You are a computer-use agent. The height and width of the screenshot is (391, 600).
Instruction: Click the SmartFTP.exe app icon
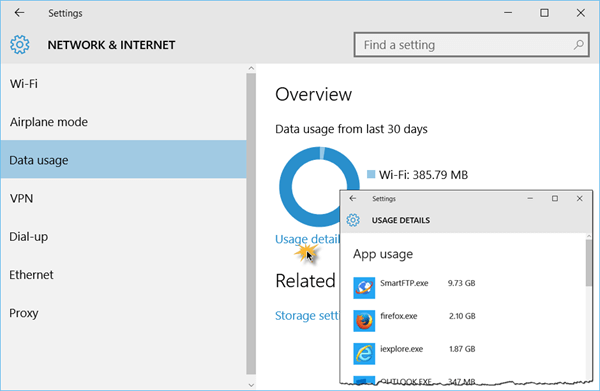click(x=364, y=288)
